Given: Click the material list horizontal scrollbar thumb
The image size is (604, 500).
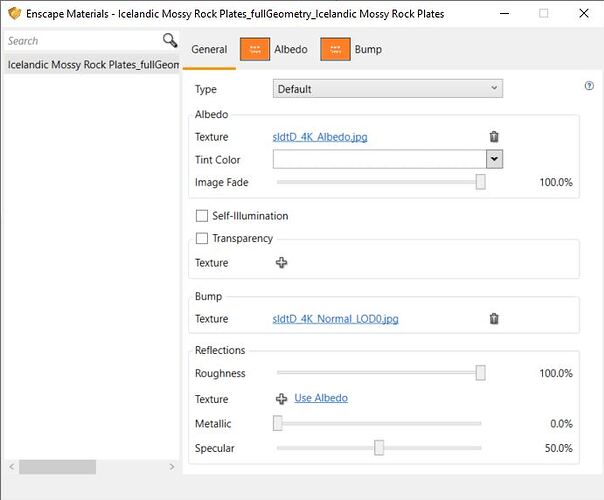Looking at the screenshot, I should [x=57, y=467].
